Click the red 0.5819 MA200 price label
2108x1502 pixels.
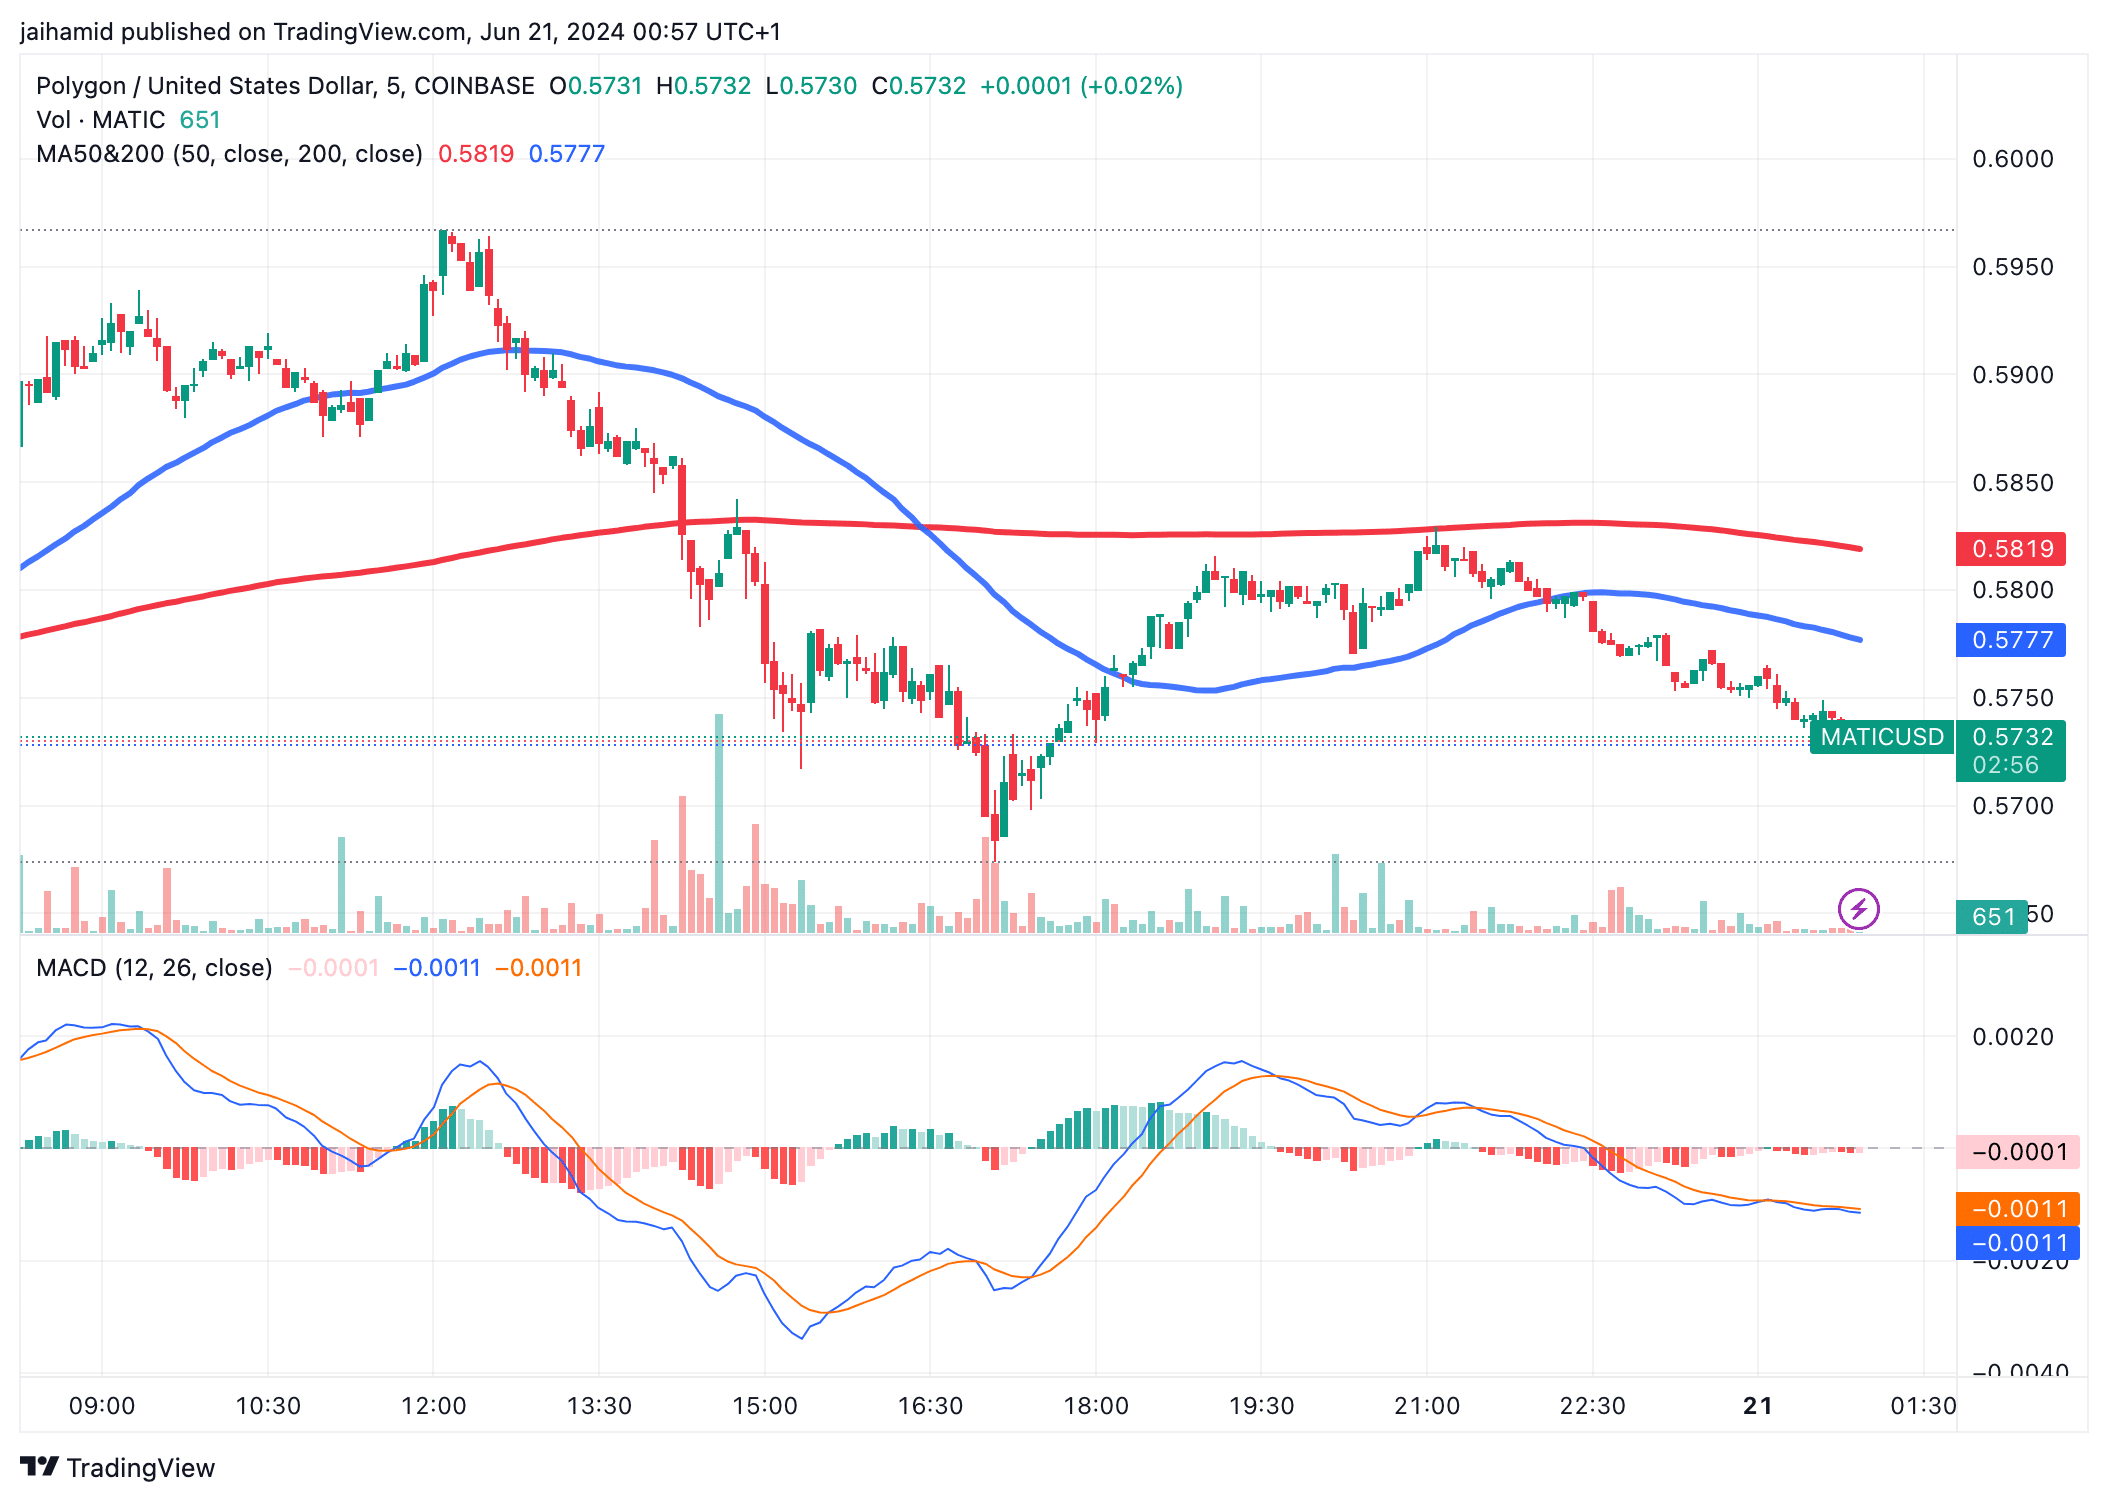click(2011, 549)
